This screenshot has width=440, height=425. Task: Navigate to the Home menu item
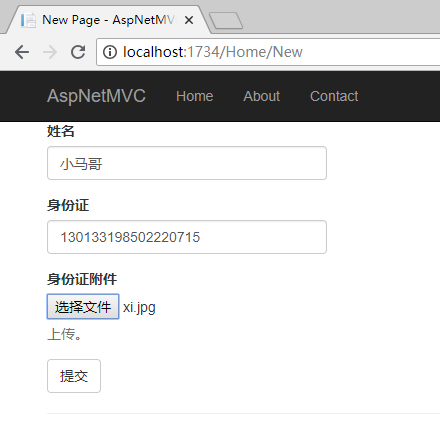pos(195,96)
